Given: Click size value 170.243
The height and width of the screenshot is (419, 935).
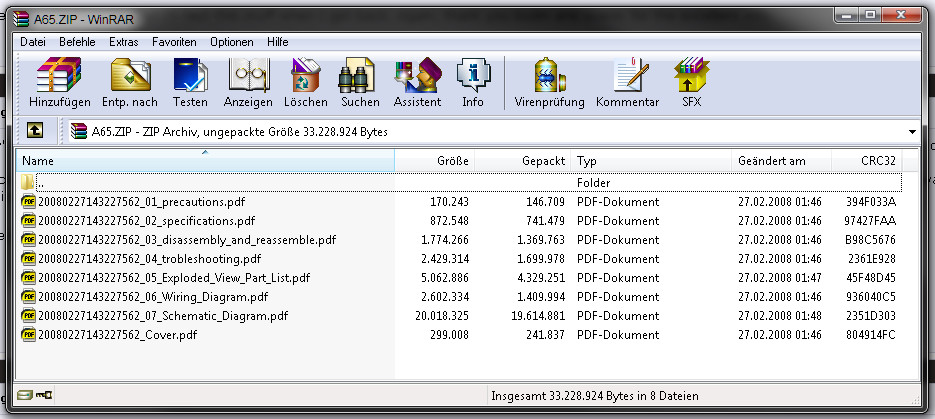Looking at the screenshot, I should [450, 201].
